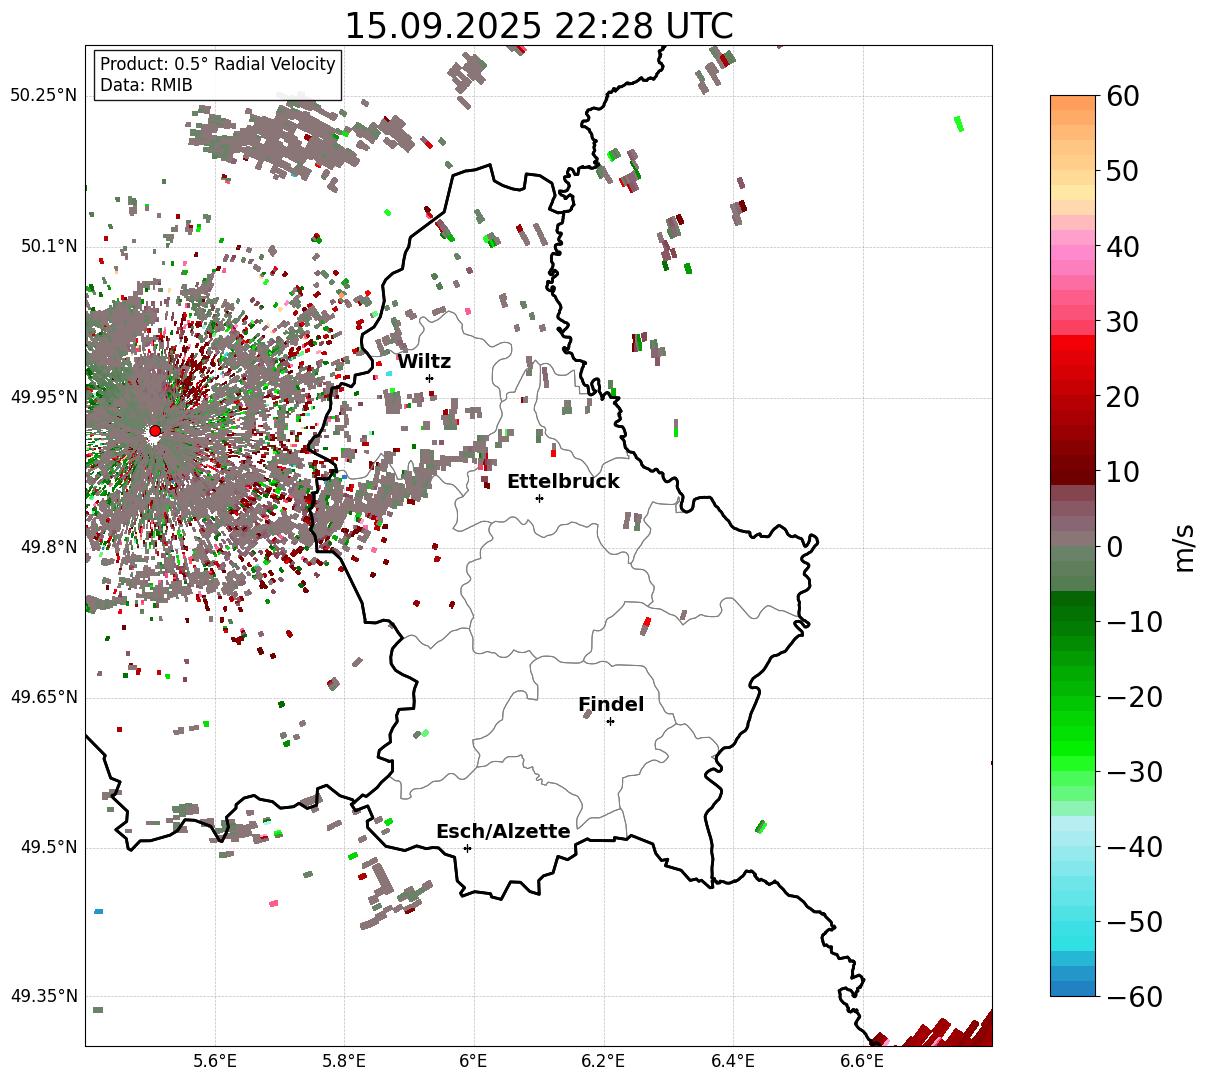Click the colorbar tick label 20
The width and height of the screenshot is (1207, 1081).
tap(1122, 397)
